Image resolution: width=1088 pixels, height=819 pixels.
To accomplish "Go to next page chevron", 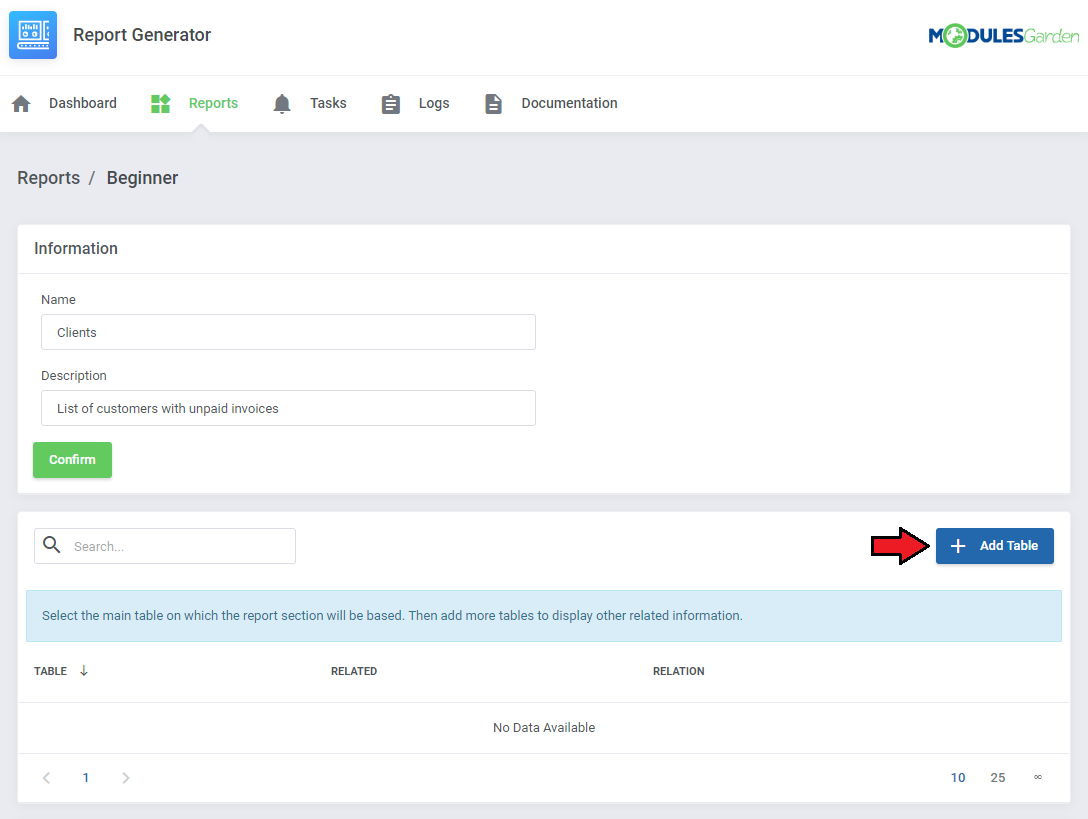I will click(x=126, y=777).
